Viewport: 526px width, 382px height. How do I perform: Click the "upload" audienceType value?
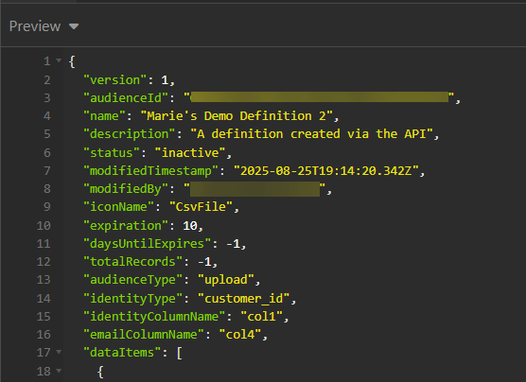tap(226, 280)
